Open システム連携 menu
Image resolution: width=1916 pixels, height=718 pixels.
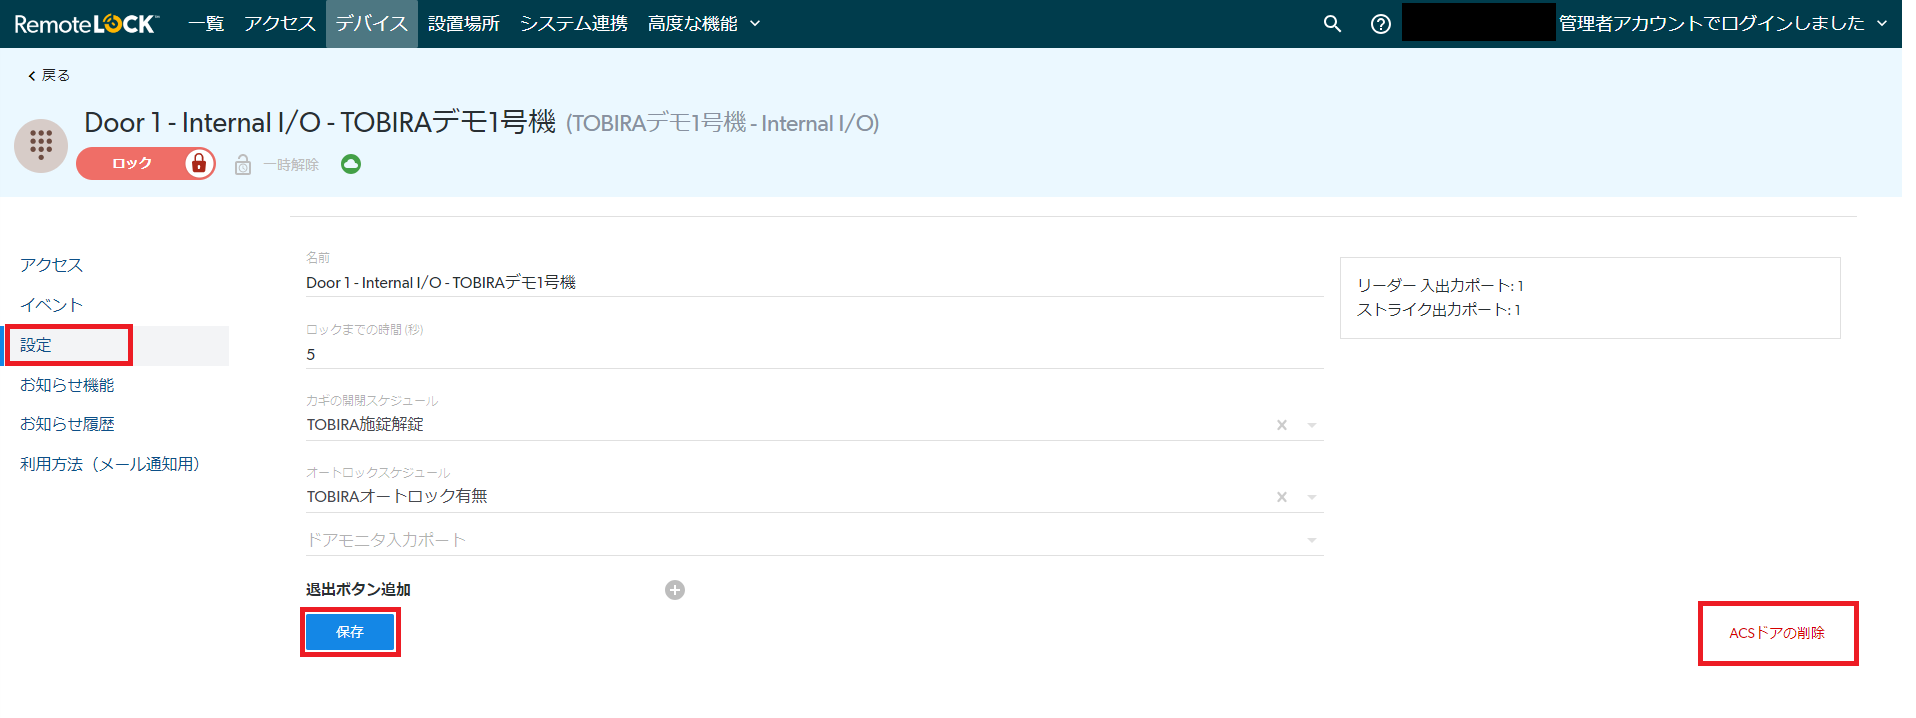pos(574,24)
